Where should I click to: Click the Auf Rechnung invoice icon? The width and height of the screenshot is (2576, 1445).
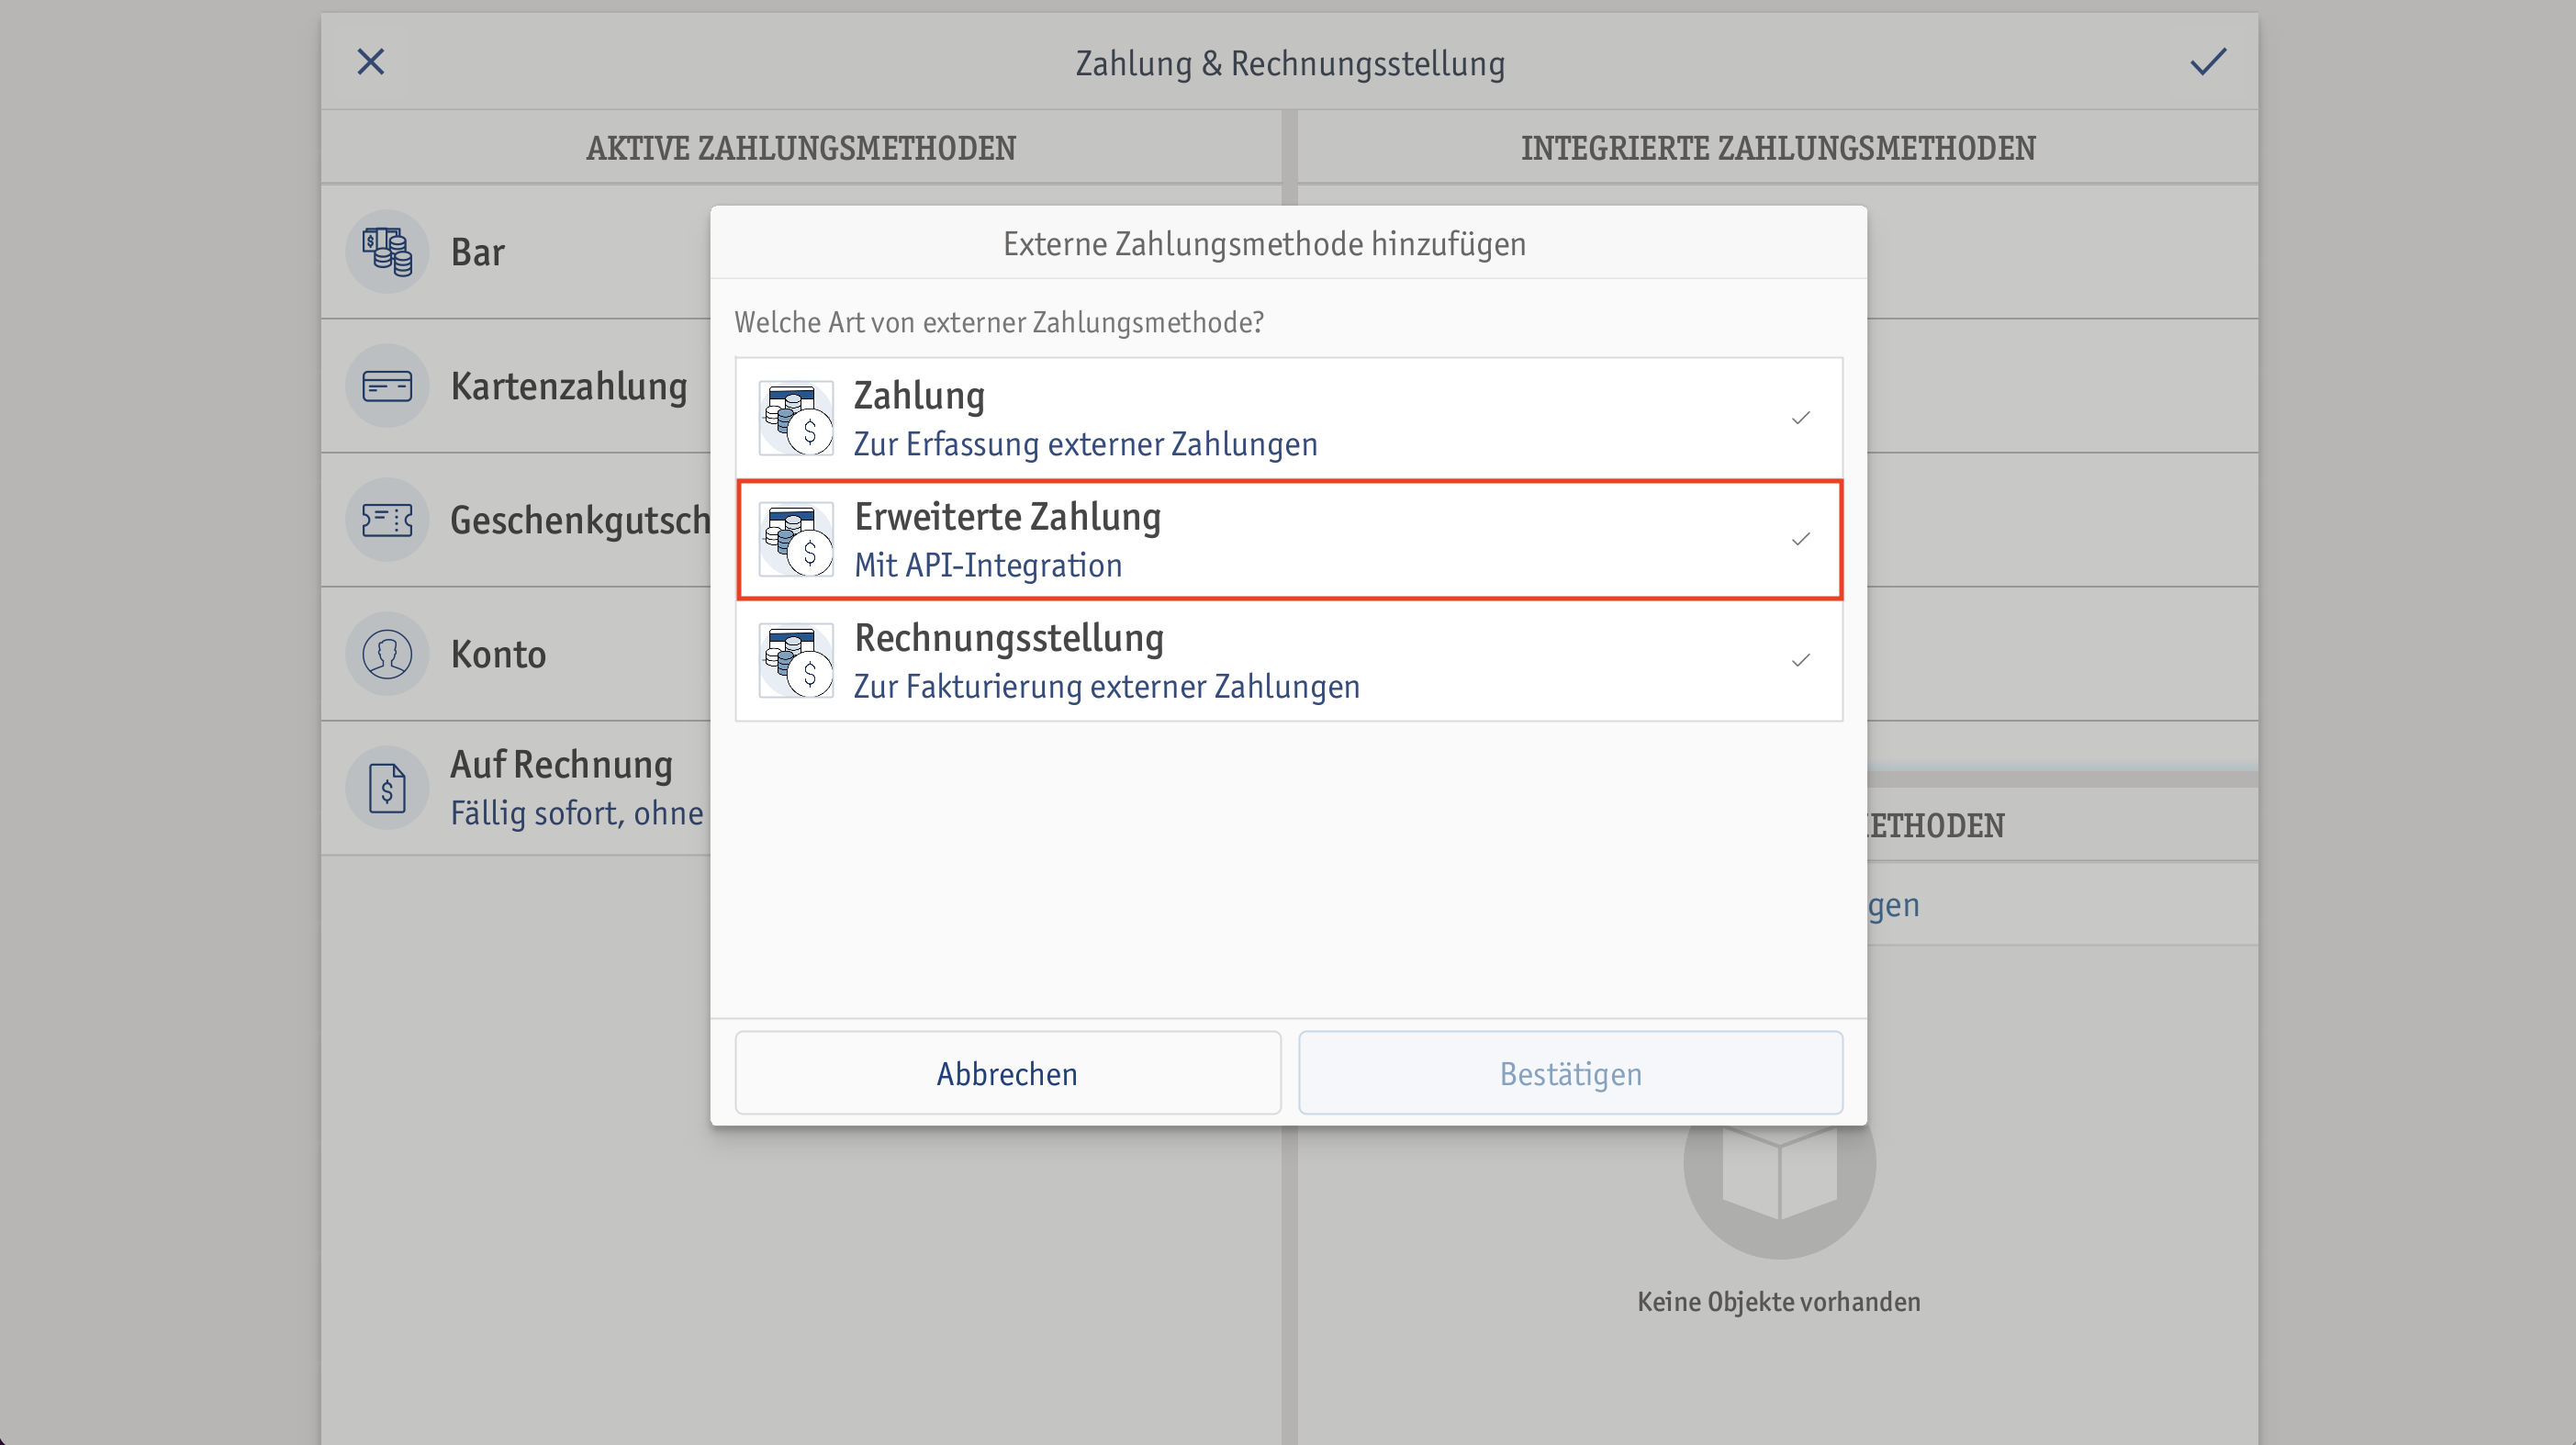point(387,788)
